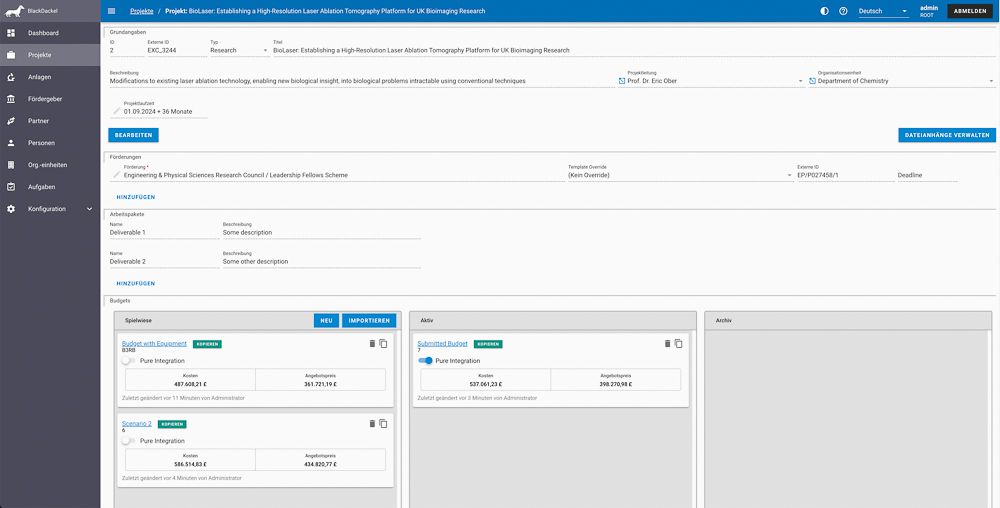Click the Aufgaben checklist icon

click(x=11, y=187)
